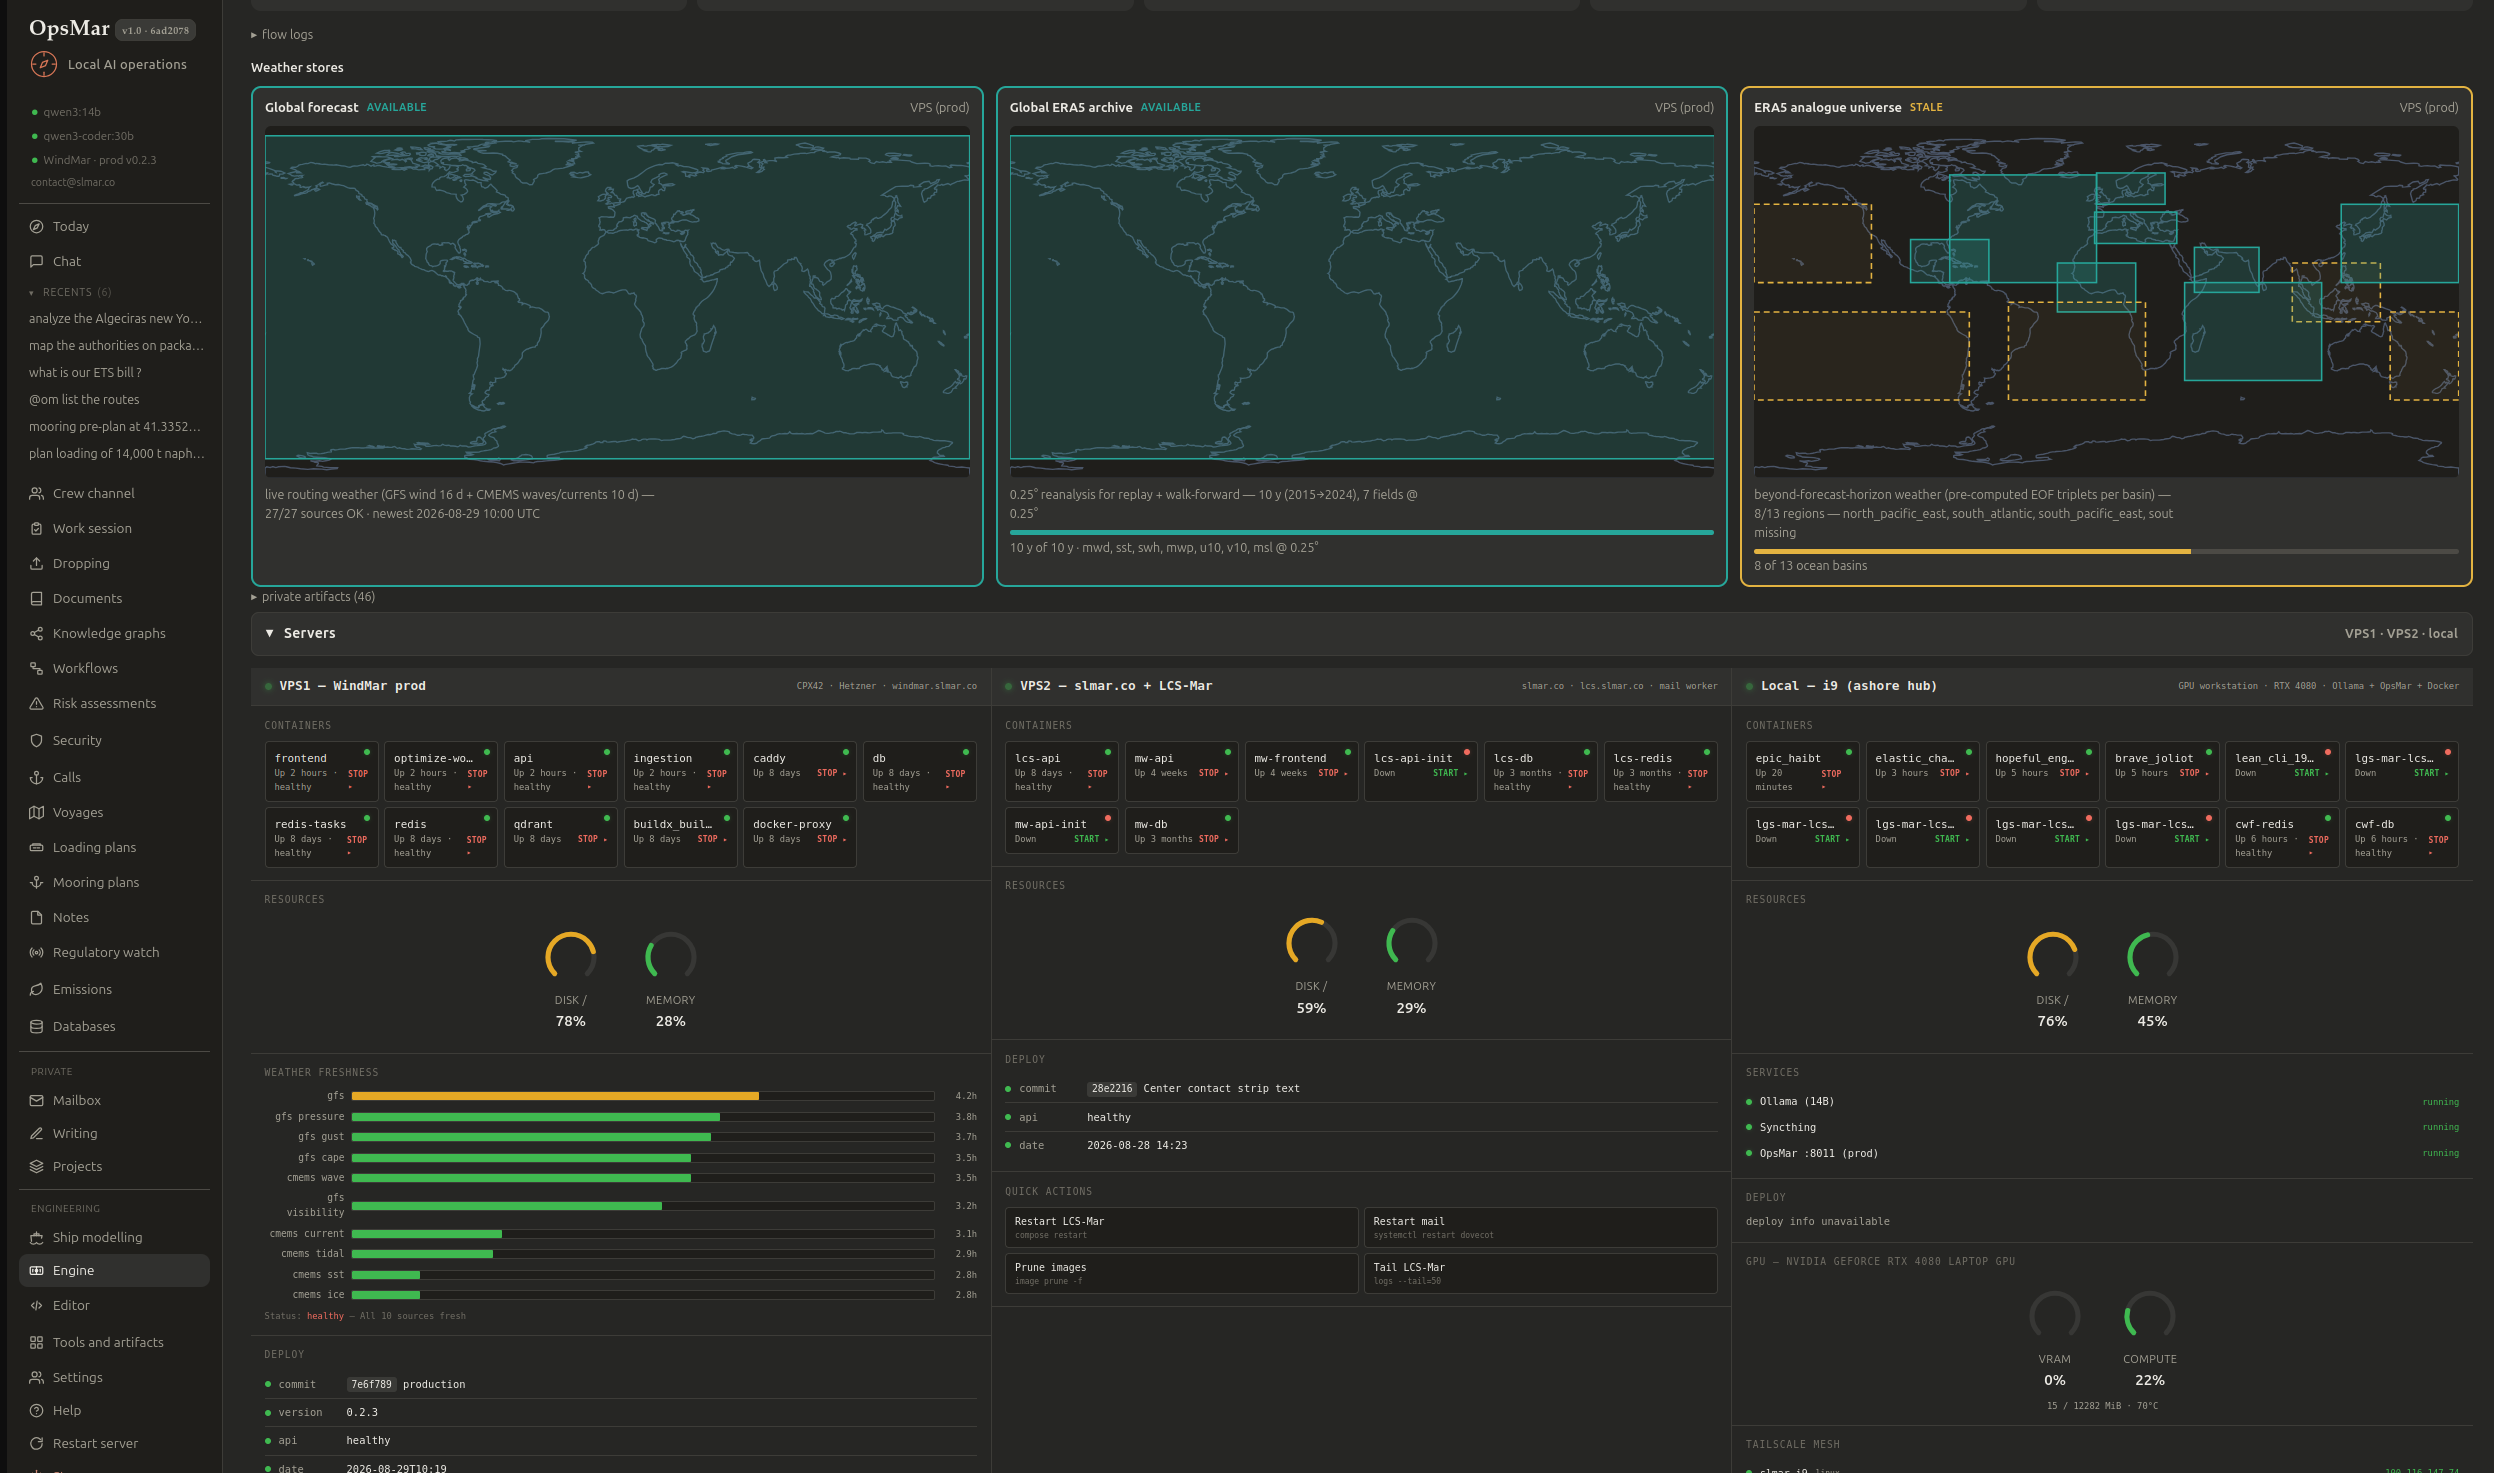Open the Today page icon in sidebar
Image resolution: width=2494 pixels, height=1473 pixels.
pyautogui.click(x=36, y=227)
